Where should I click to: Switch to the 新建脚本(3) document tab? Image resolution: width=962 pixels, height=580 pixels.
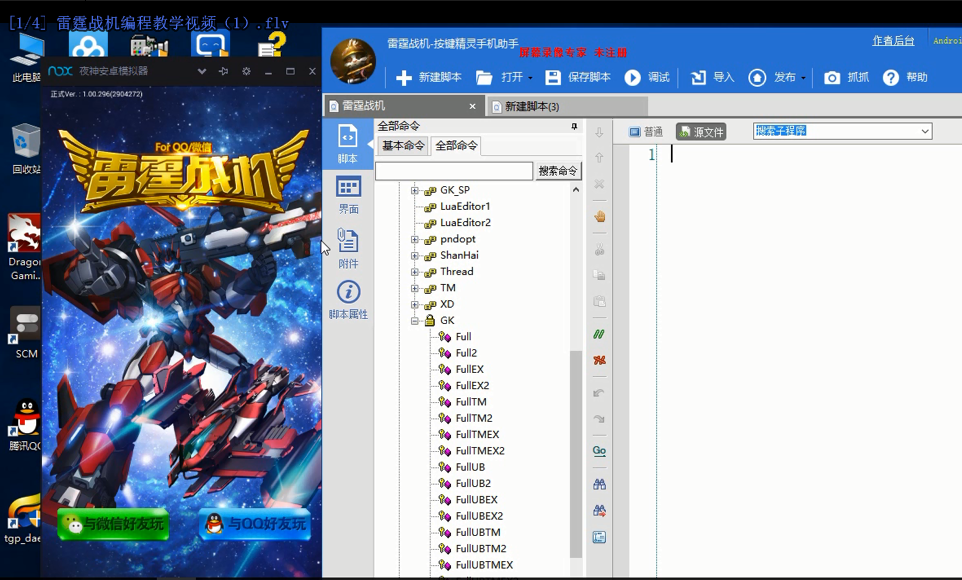(530, 106)
